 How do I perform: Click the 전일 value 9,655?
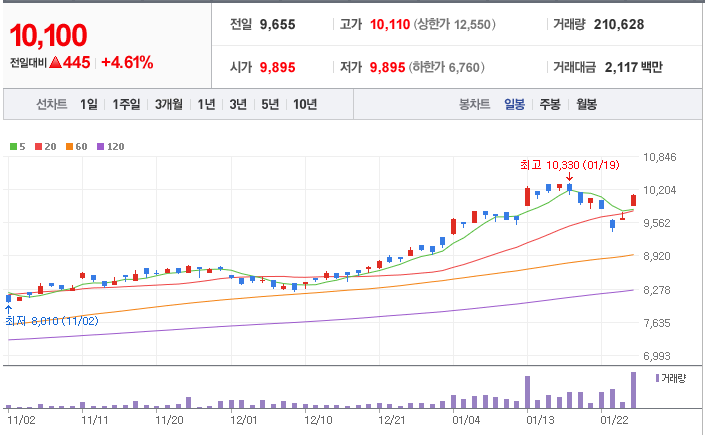pos(277,24)
